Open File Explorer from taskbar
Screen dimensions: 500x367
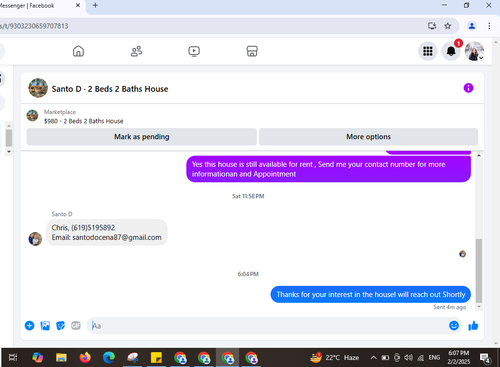point(61,358)
